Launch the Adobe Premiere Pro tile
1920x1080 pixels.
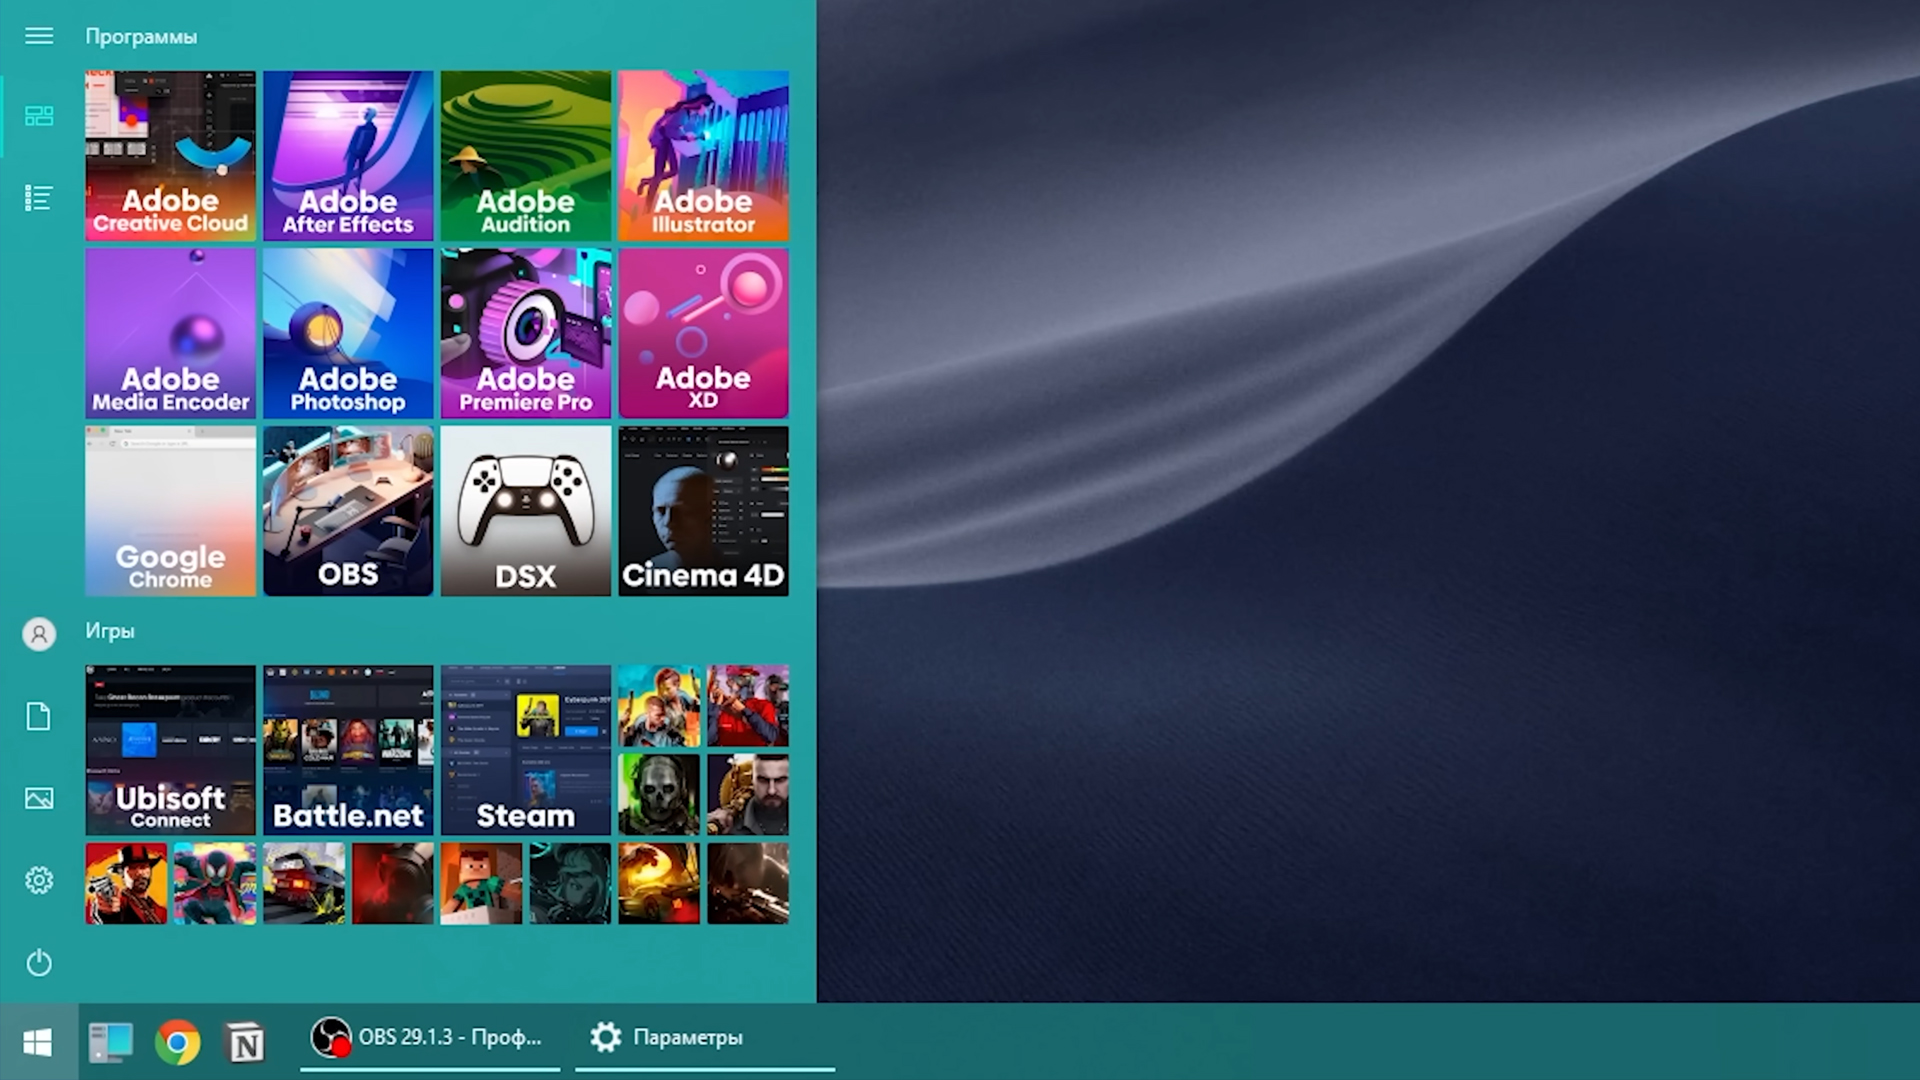coord(525,333)
